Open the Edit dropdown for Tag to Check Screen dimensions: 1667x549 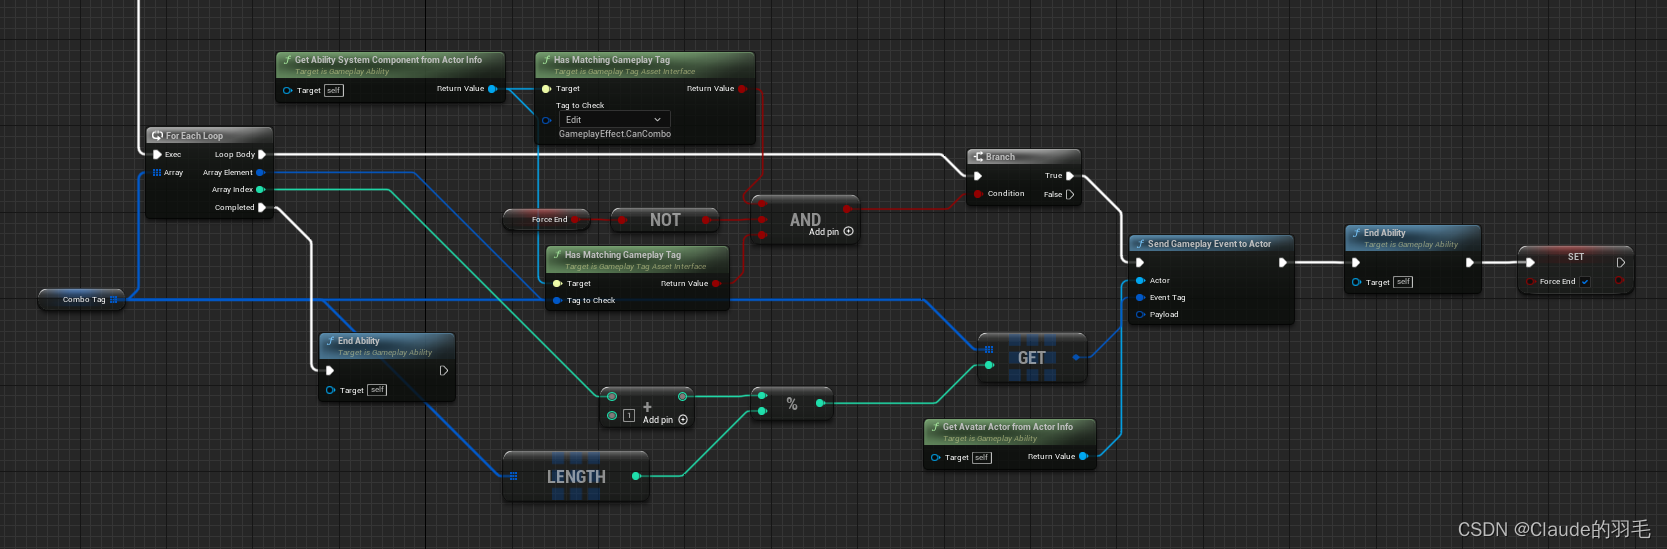tap(614, 120)
